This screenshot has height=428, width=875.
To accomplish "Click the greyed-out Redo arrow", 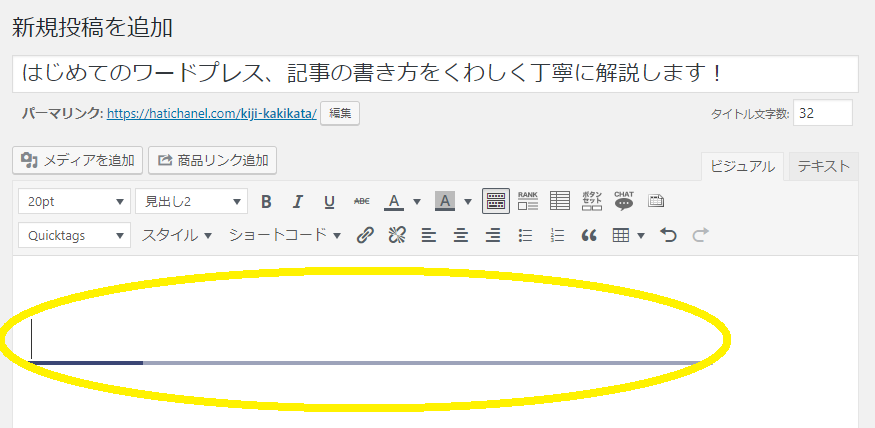I will 700,235.
